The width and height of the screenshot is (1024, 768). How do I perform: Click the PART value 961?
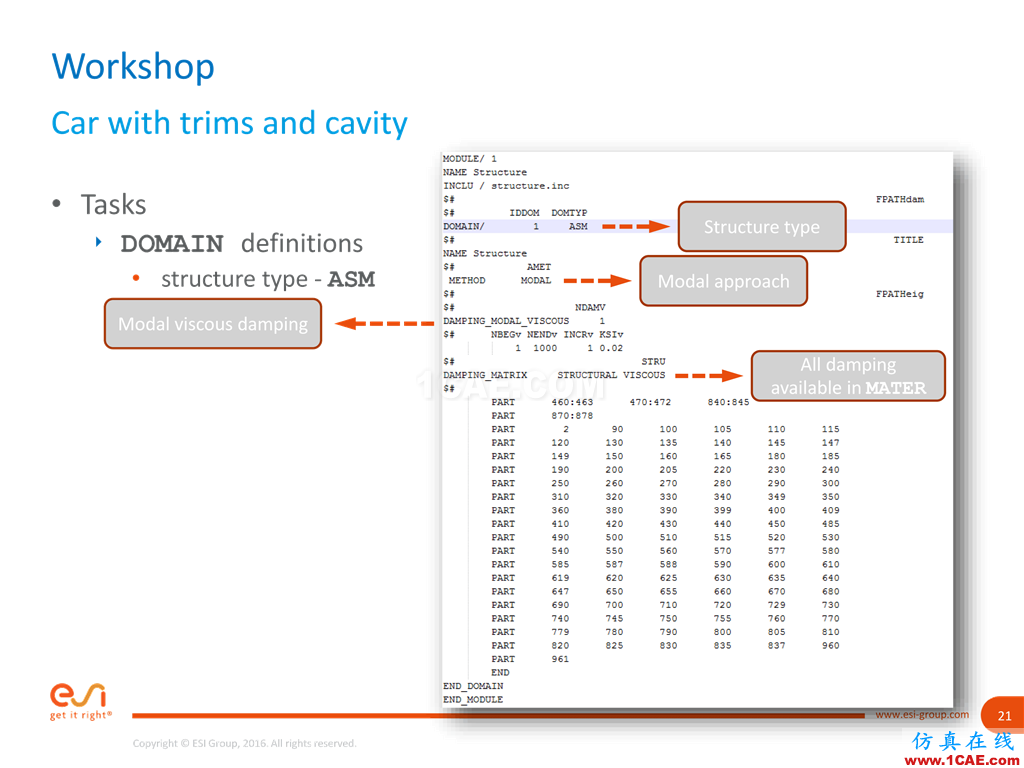[560, 659]
